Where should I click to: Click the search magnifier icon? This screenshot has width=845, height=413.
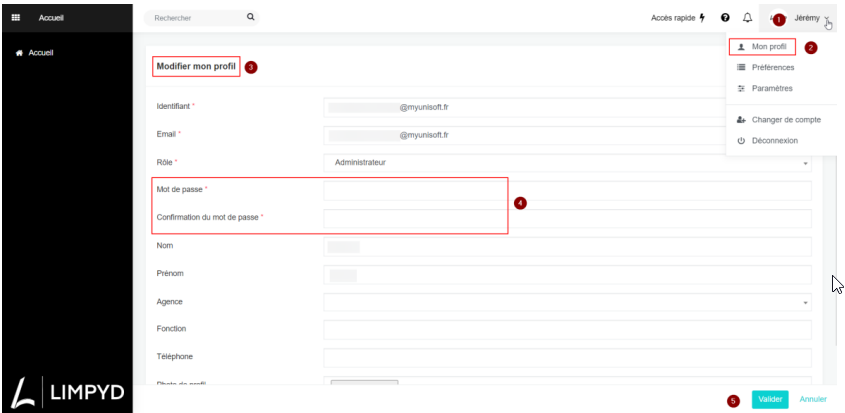[251, 17]
